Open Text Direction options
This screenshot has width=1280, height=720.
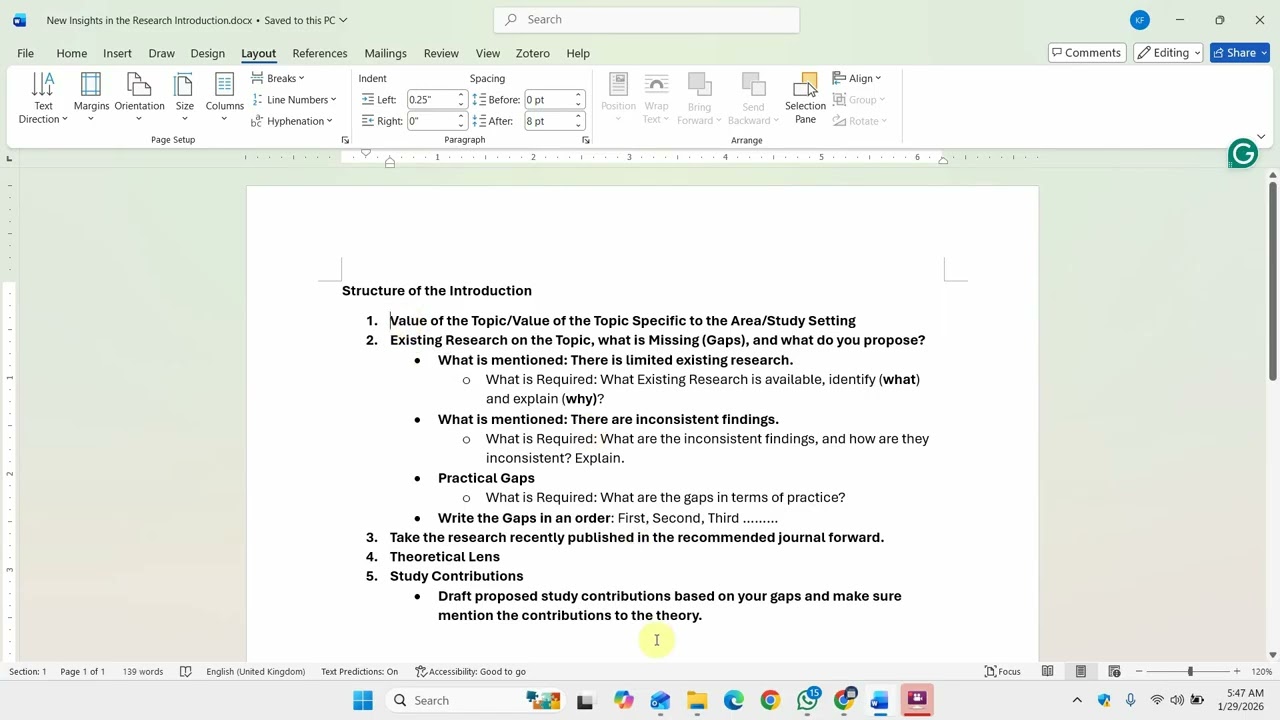[x=43, y=99]
